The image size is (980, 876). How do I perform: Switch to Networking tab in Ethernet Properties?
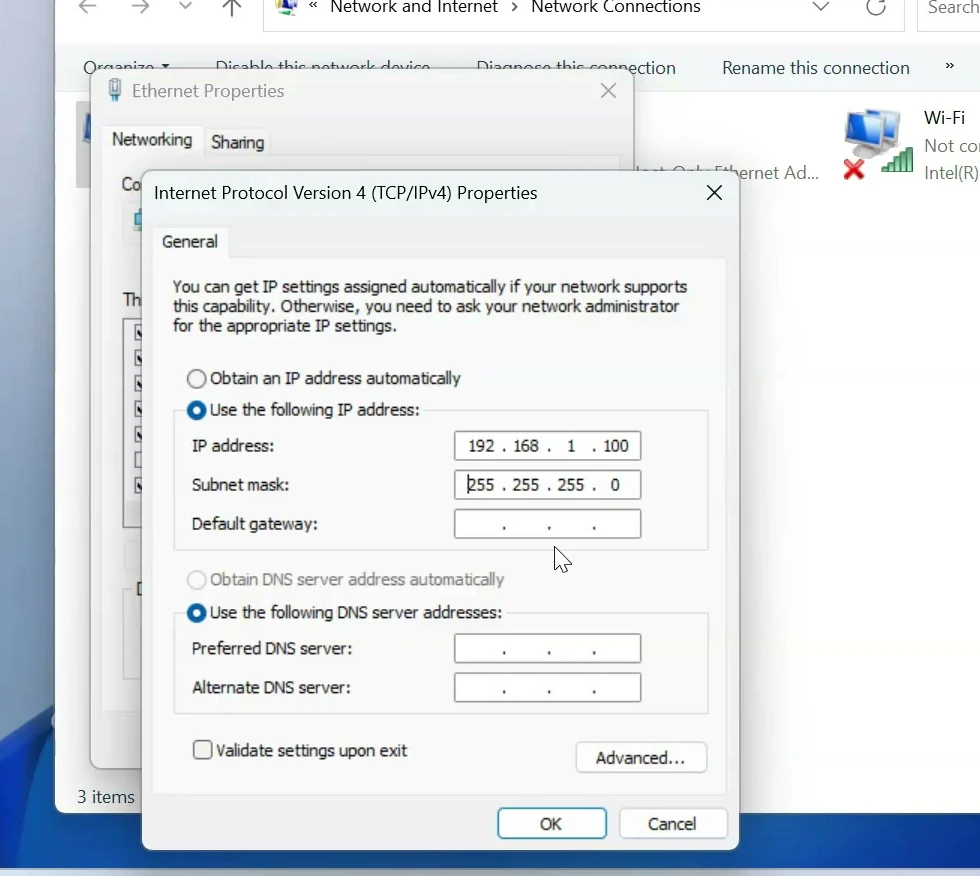[x=152, y=139]
